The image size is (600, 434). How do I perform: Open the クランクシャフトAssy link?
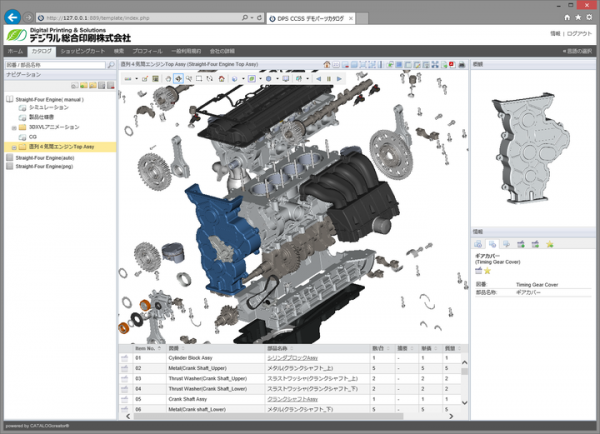coord(292,399)
